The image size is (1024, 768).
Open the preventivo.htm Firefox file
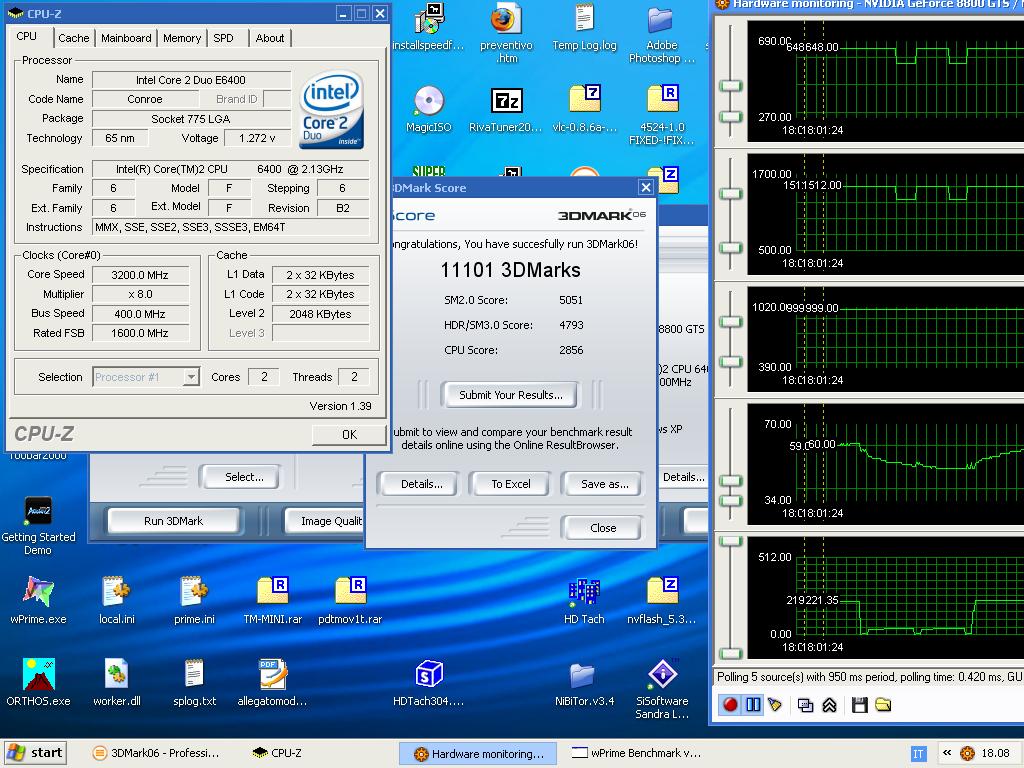click(506, 33)
